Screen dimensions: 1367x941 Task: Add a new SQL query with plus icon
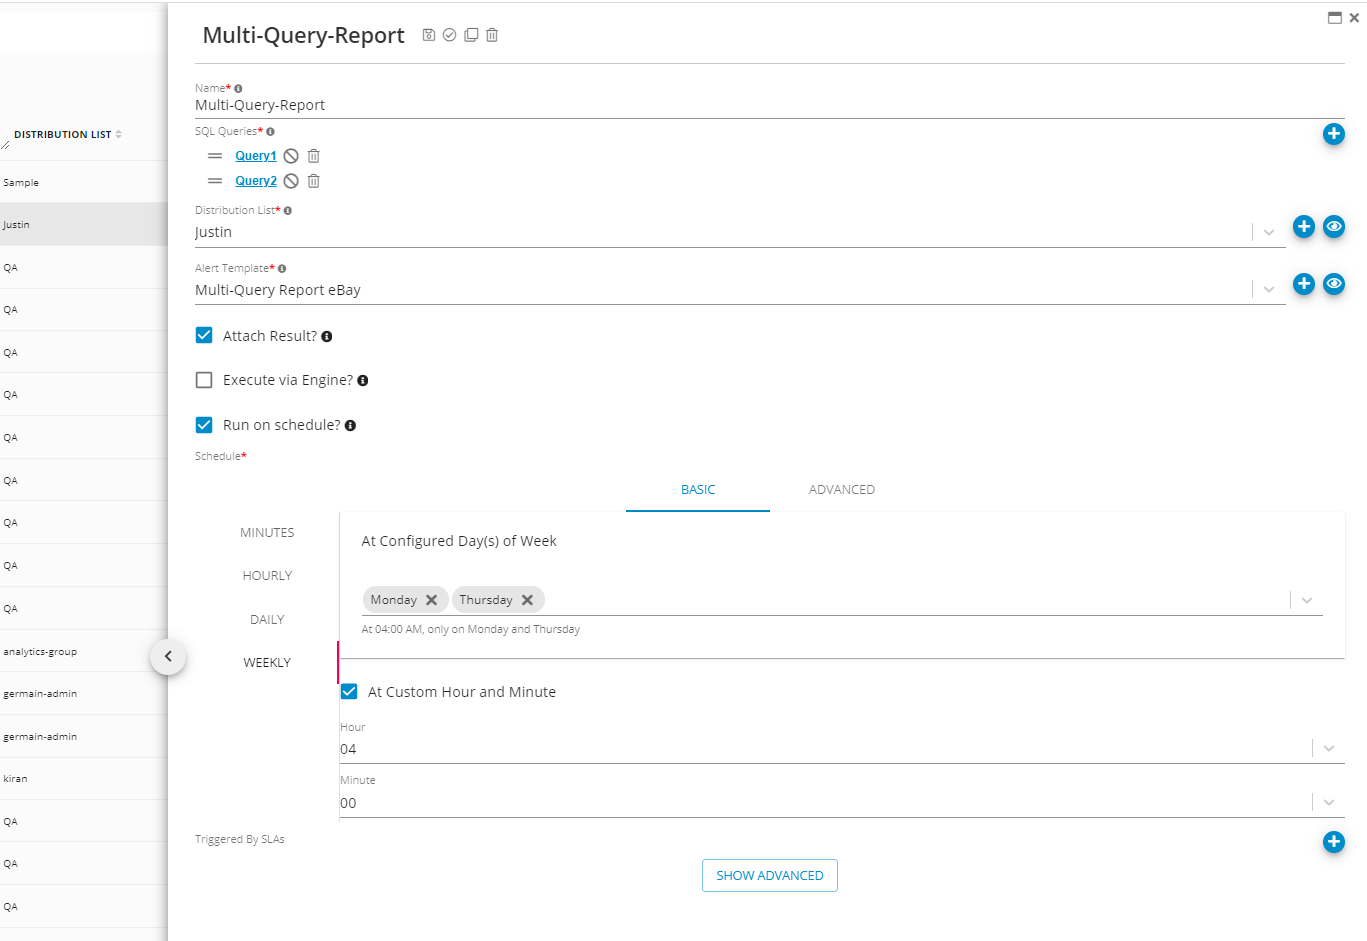[1333, 134]
